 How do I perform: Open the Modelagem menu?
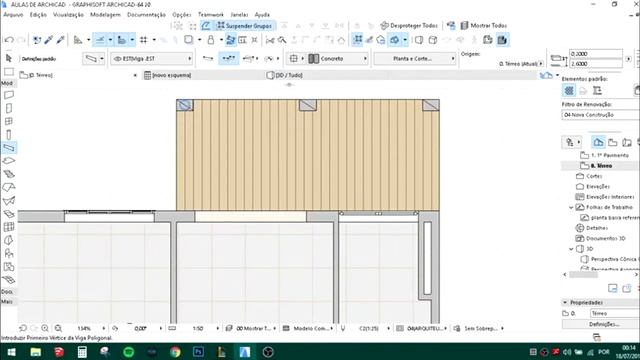(105, 15)
